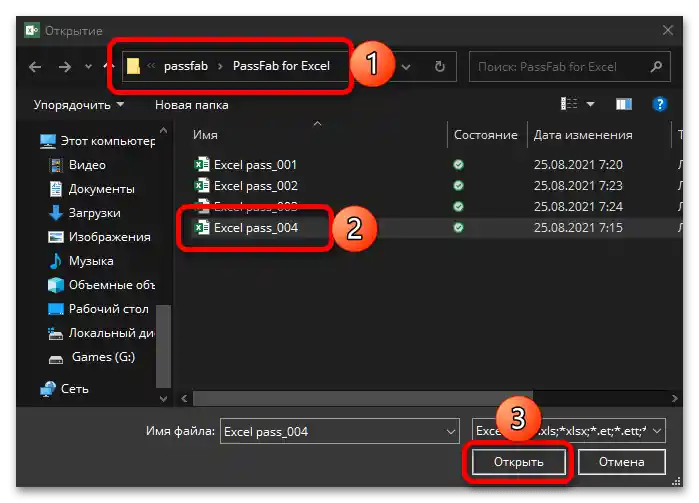
Task: Click Excel icon of Excel pass_004
Action: tap(202, 227)
